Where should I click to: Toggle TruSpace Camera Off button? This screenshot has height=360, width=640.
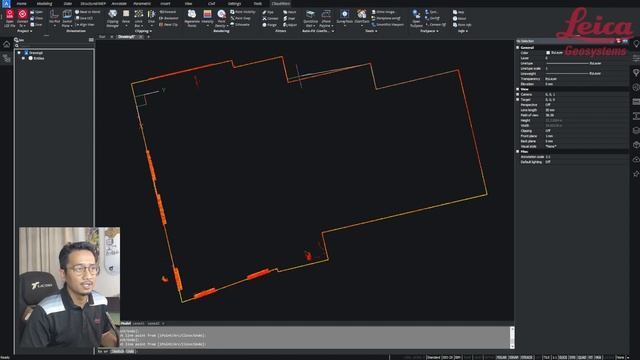(436, 24)
